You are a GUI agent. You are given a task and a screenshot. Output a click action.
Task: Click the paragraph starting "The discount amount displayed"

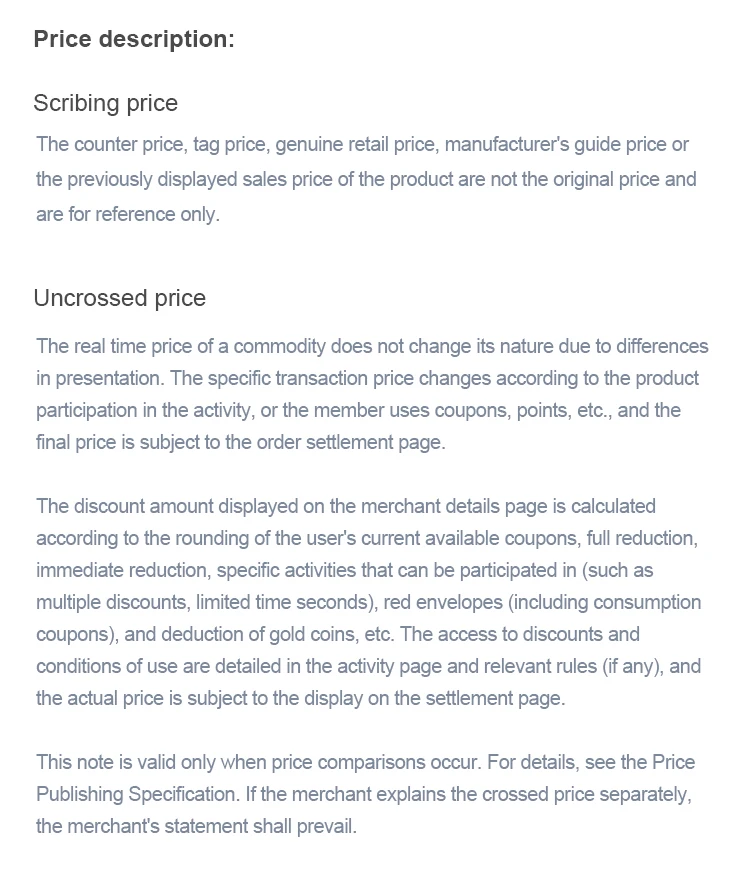368,602
